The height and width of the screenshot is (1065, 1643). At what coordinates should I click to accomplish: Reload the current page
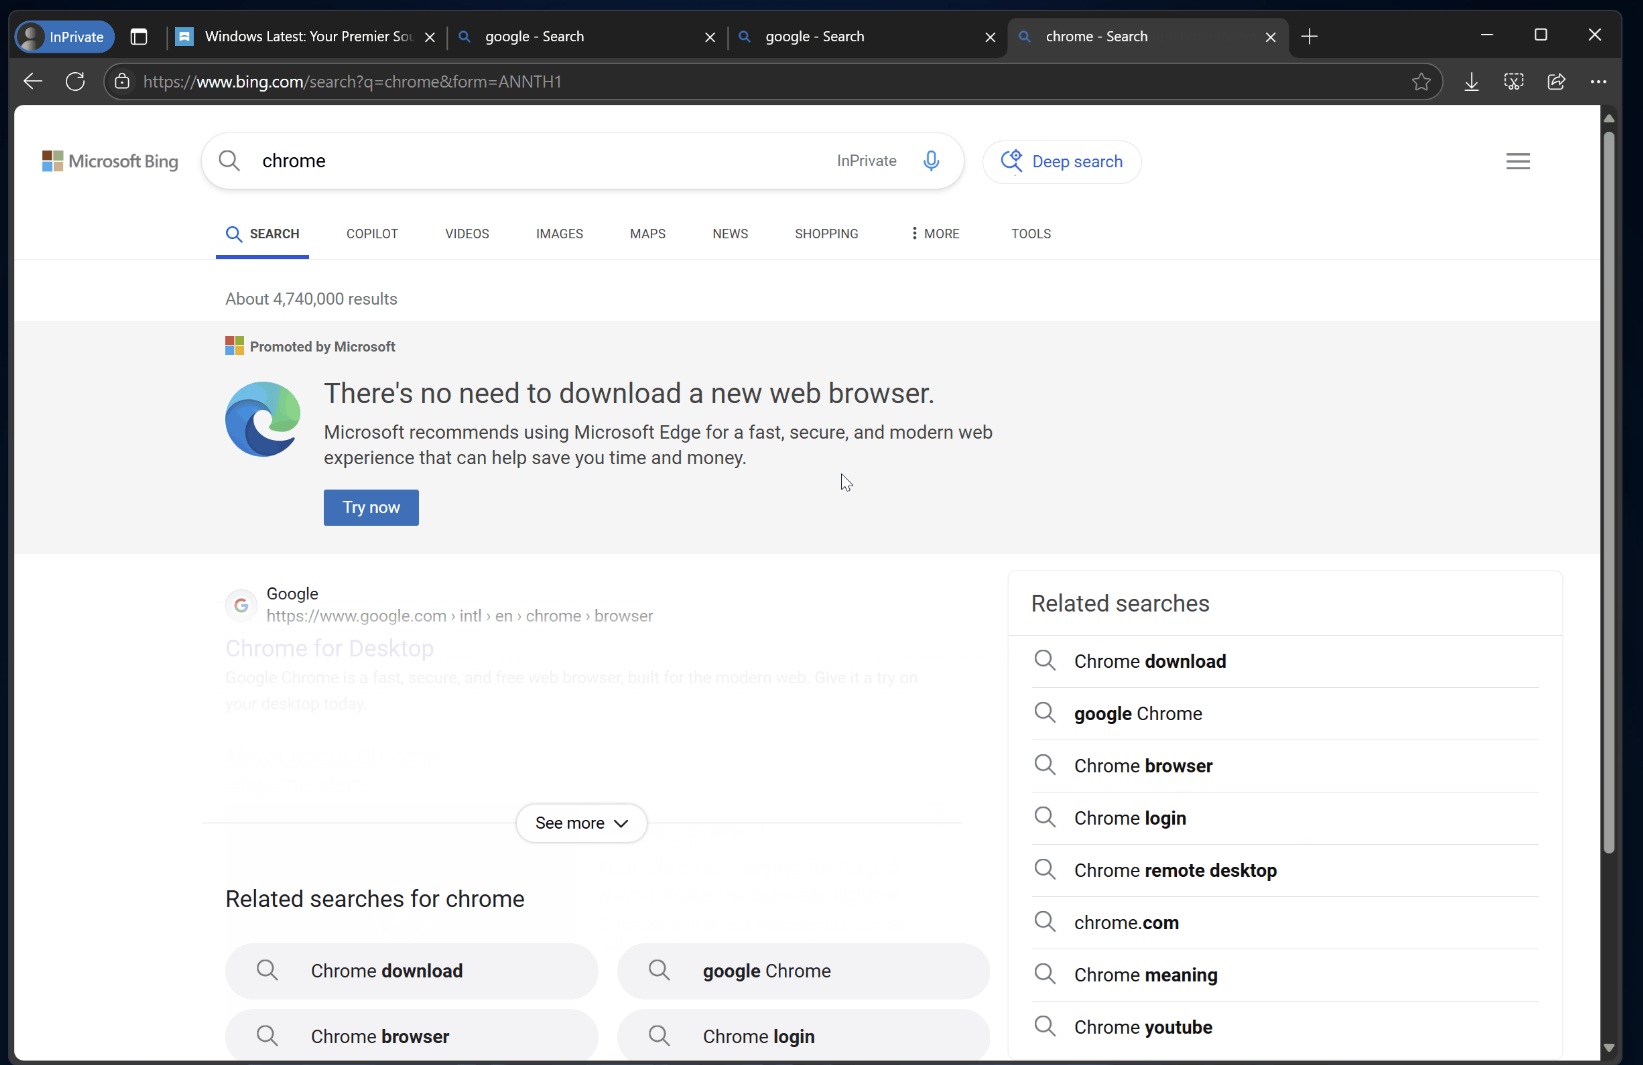(75, 81)
